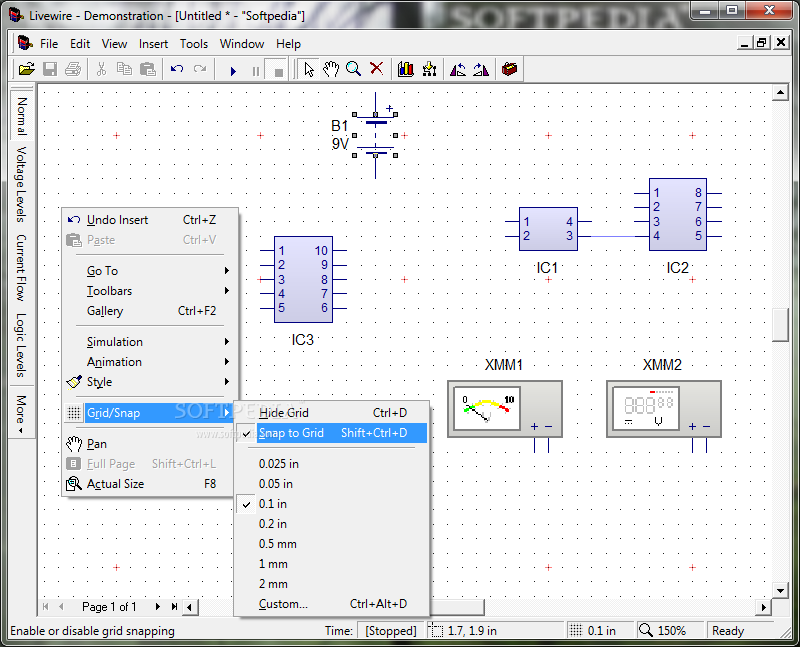The image size is (800, 647).
Task: Click the Open file toolbar icon
Action: click(x=27, y=69)
